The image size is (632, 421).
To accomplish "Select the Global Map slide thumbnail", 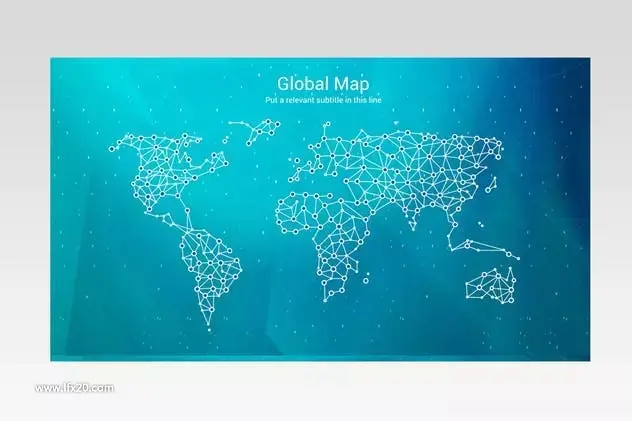I will (320, 209).
